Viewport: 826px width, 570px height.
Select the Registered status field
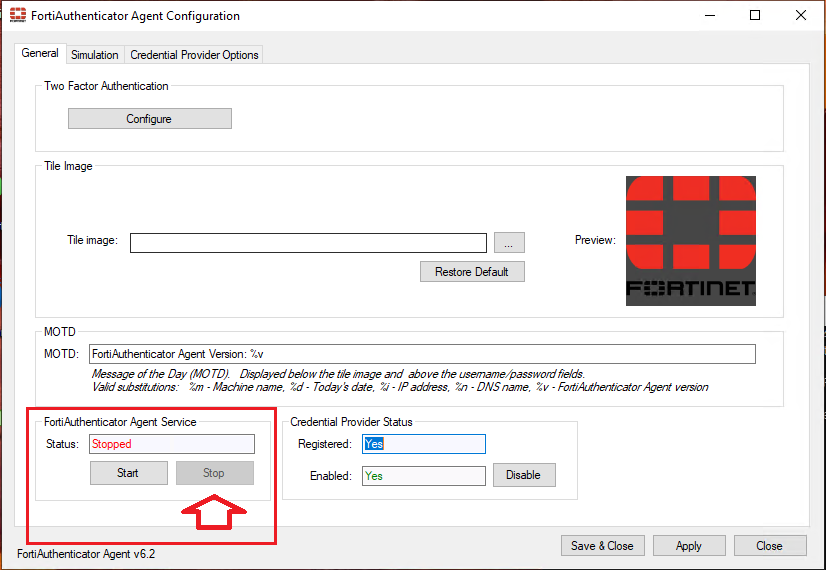[x=424, y=444]
